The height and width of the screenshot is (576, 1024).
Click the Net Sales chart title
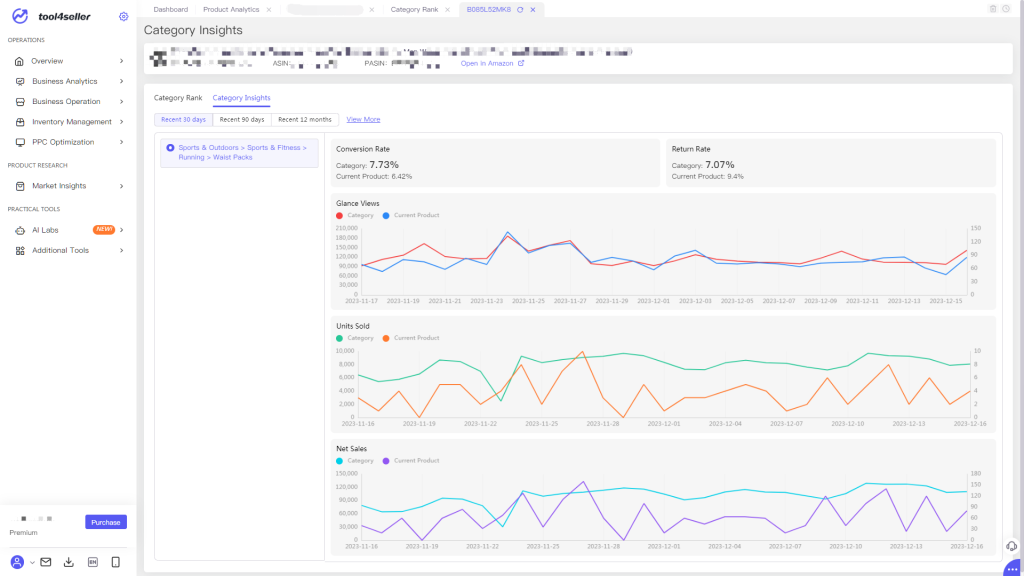pos(351,449)
